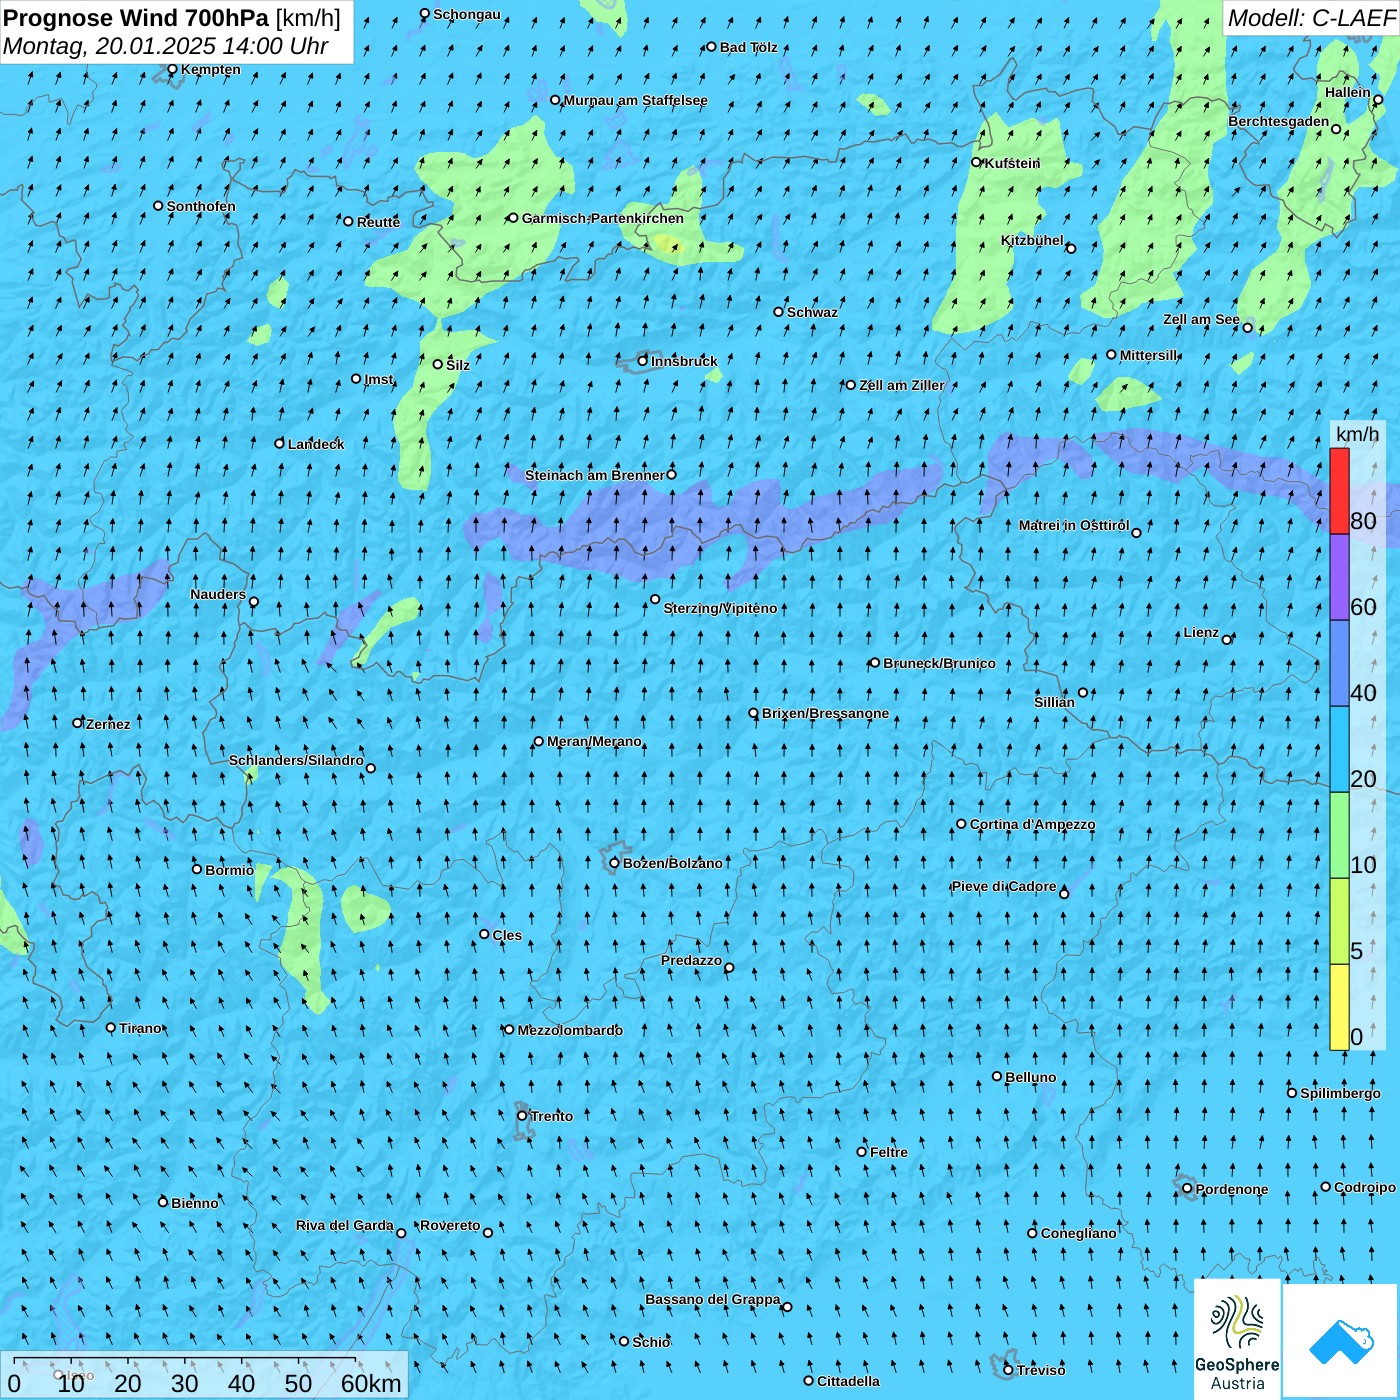The image size is (1400, 1400).
Task: Click the 'Steinach am Brenner' label
Action: 595,475
